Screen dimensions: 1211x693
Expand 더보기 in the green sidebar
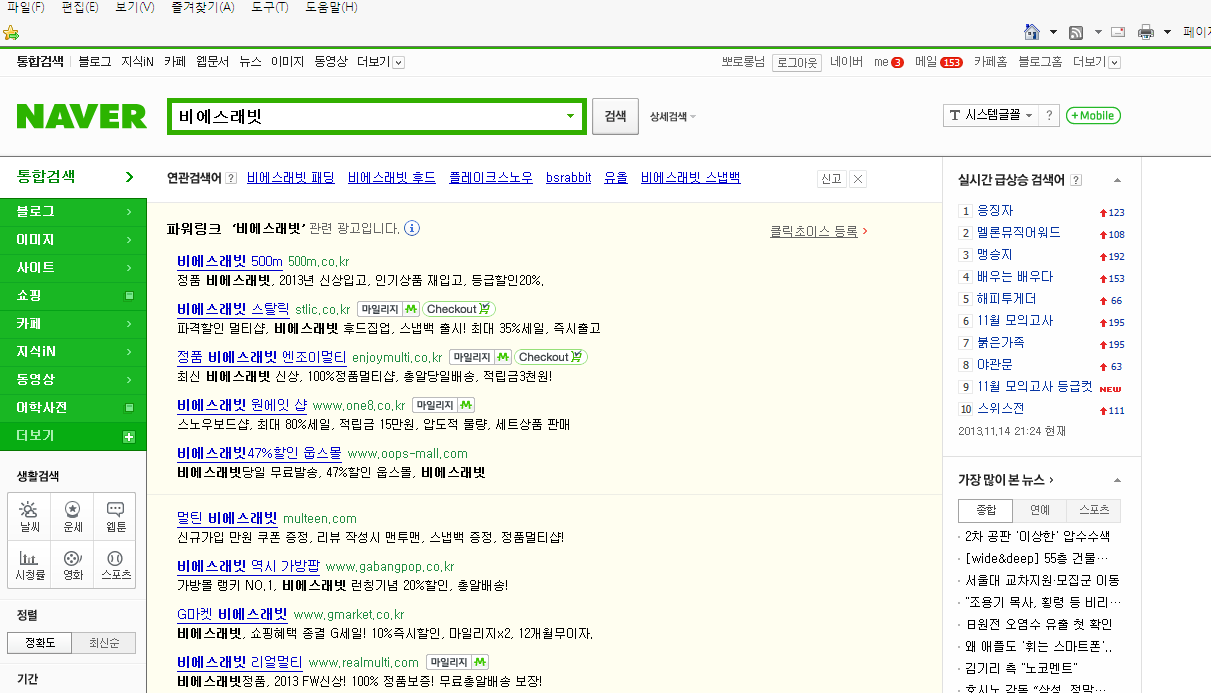[73, 436]
